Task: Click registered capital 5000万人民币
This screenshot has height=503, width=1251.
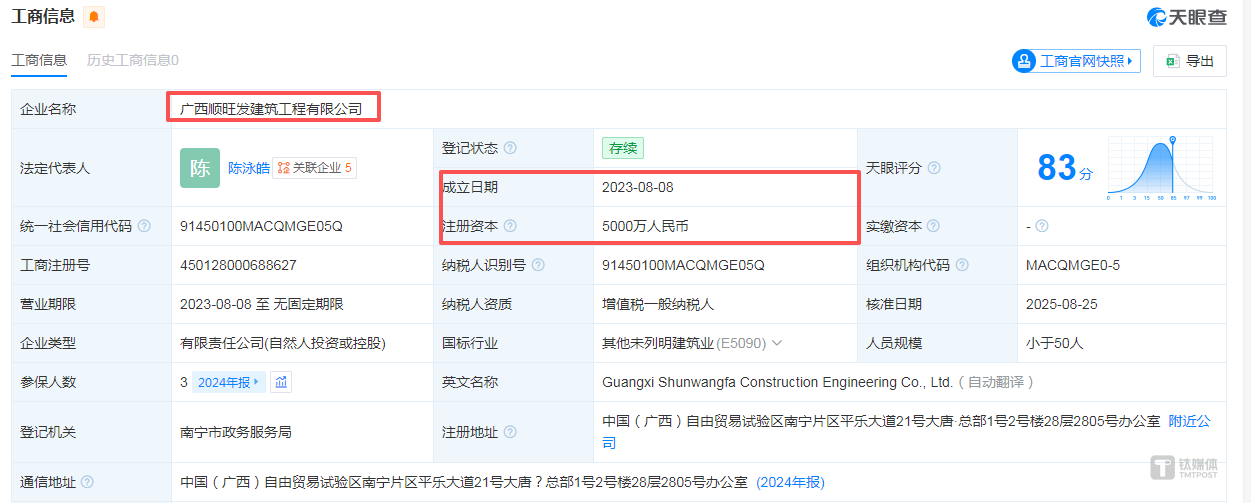Action: point(645,226)
